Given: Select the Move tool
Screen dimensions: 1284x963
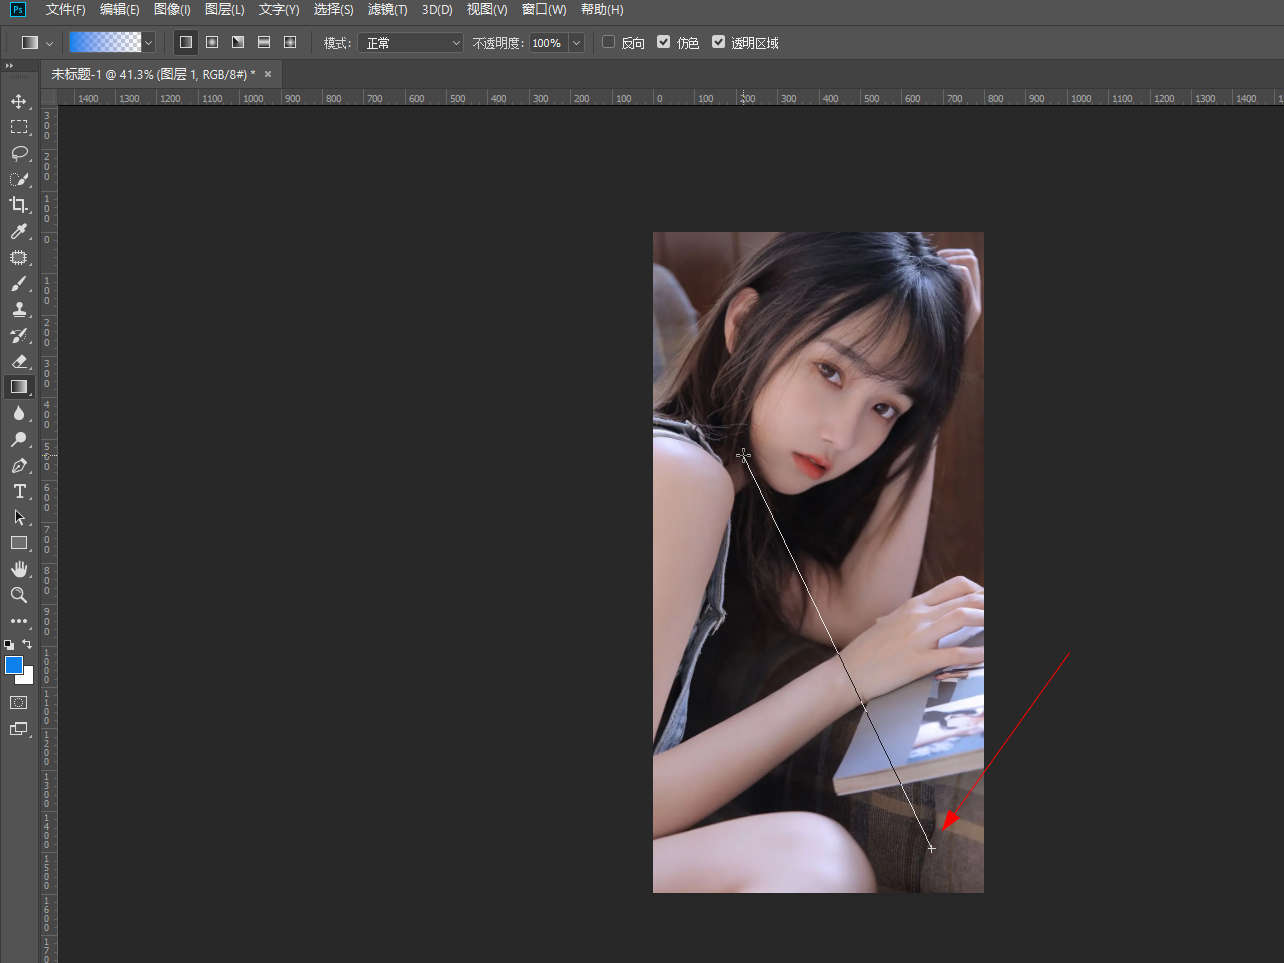Looking at the screenshot, I should 19,101.
